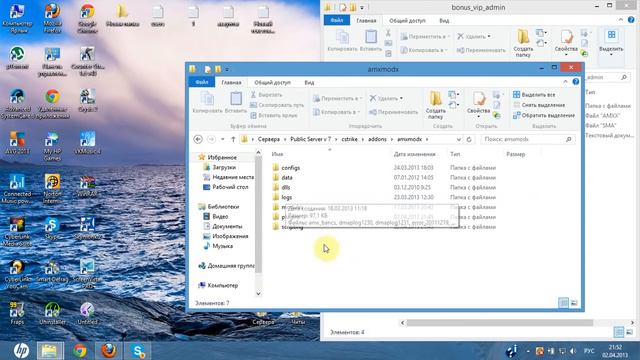Click Paste icon in amxmodx ribbon
This screenshot has width=640, height=360.
pyautogui.click(x=236, y=98)
